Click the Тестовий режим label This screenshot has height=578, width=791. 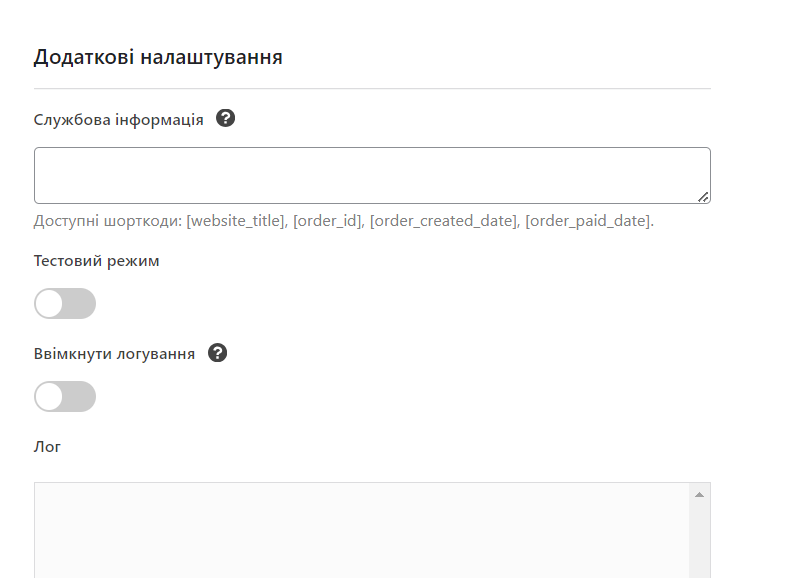pyautogui.click(x=96, y=261)
